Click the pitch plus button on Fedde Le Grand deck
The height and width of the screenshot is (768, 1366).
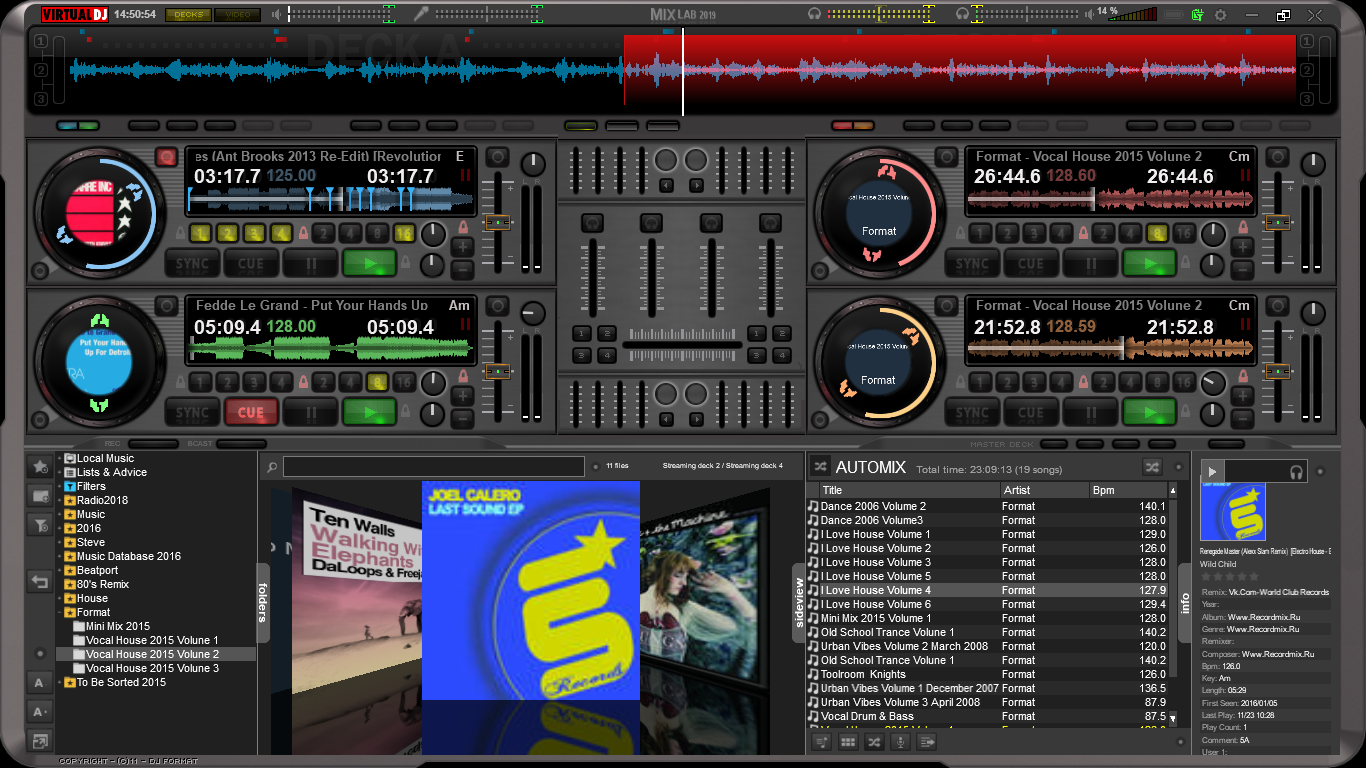click(462, 396)
